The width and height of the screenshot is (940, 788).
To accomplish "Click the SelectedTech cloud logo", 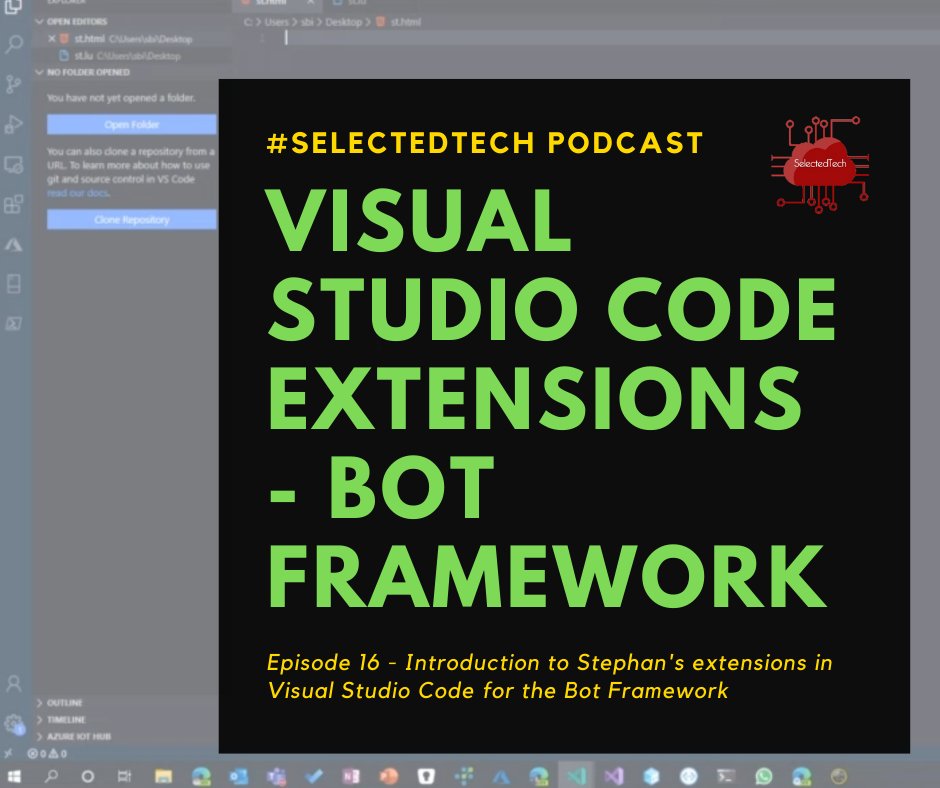I will pos(820,164).
